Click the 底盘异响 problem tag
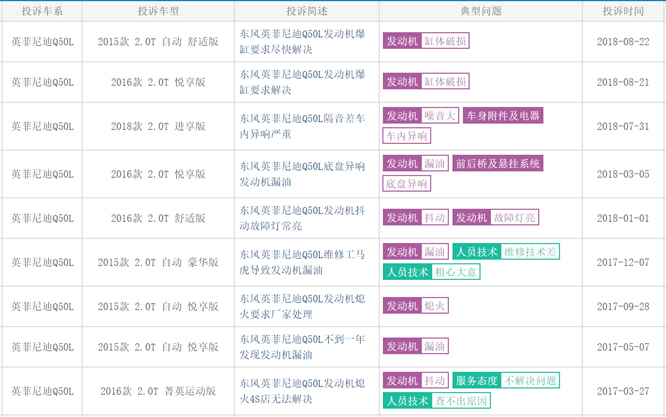Viewport: 666px width, 417px height. pyautogui.click(x=406, y=184)
